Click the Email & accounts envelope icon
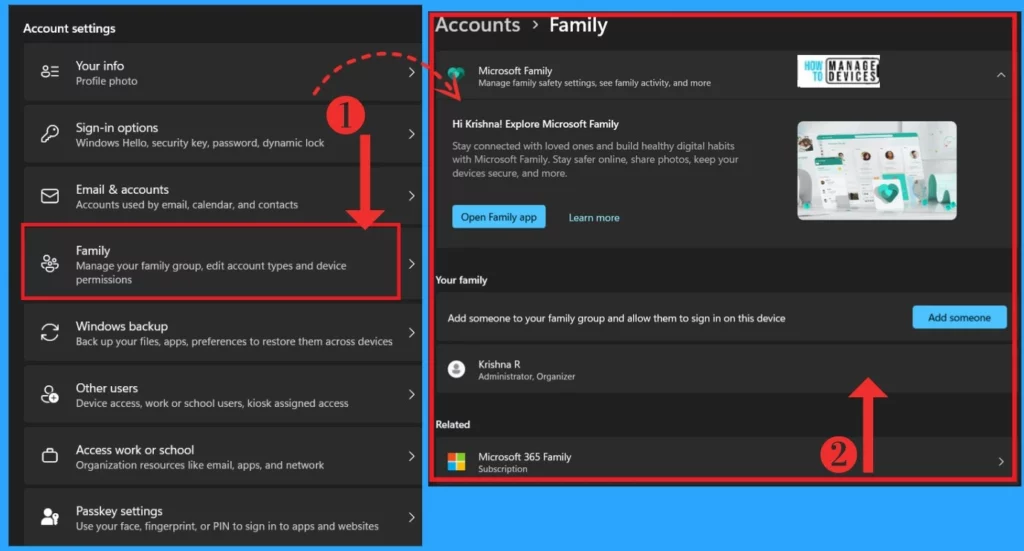The image size is (1024, 551). [50, 196]
